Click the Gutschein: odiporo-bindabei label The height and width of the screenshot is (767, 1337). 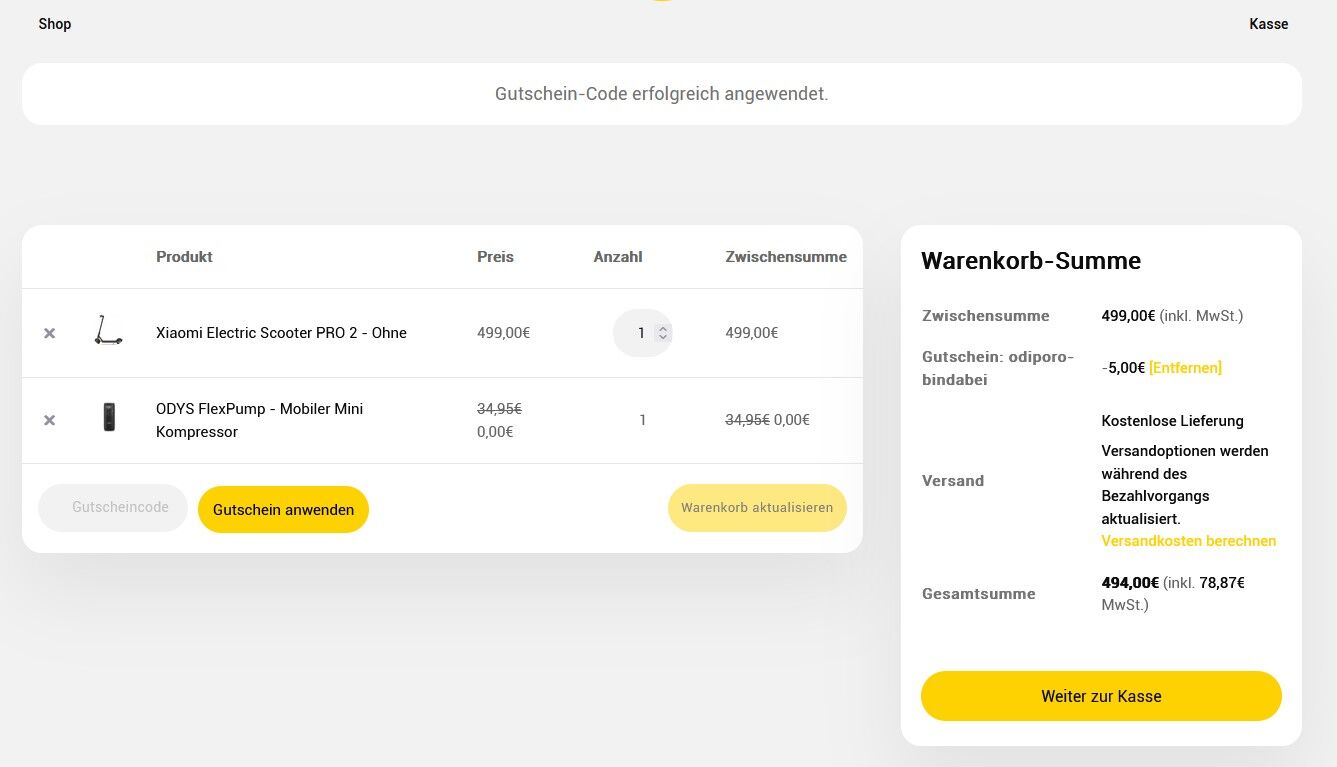(x=998, y=368)
